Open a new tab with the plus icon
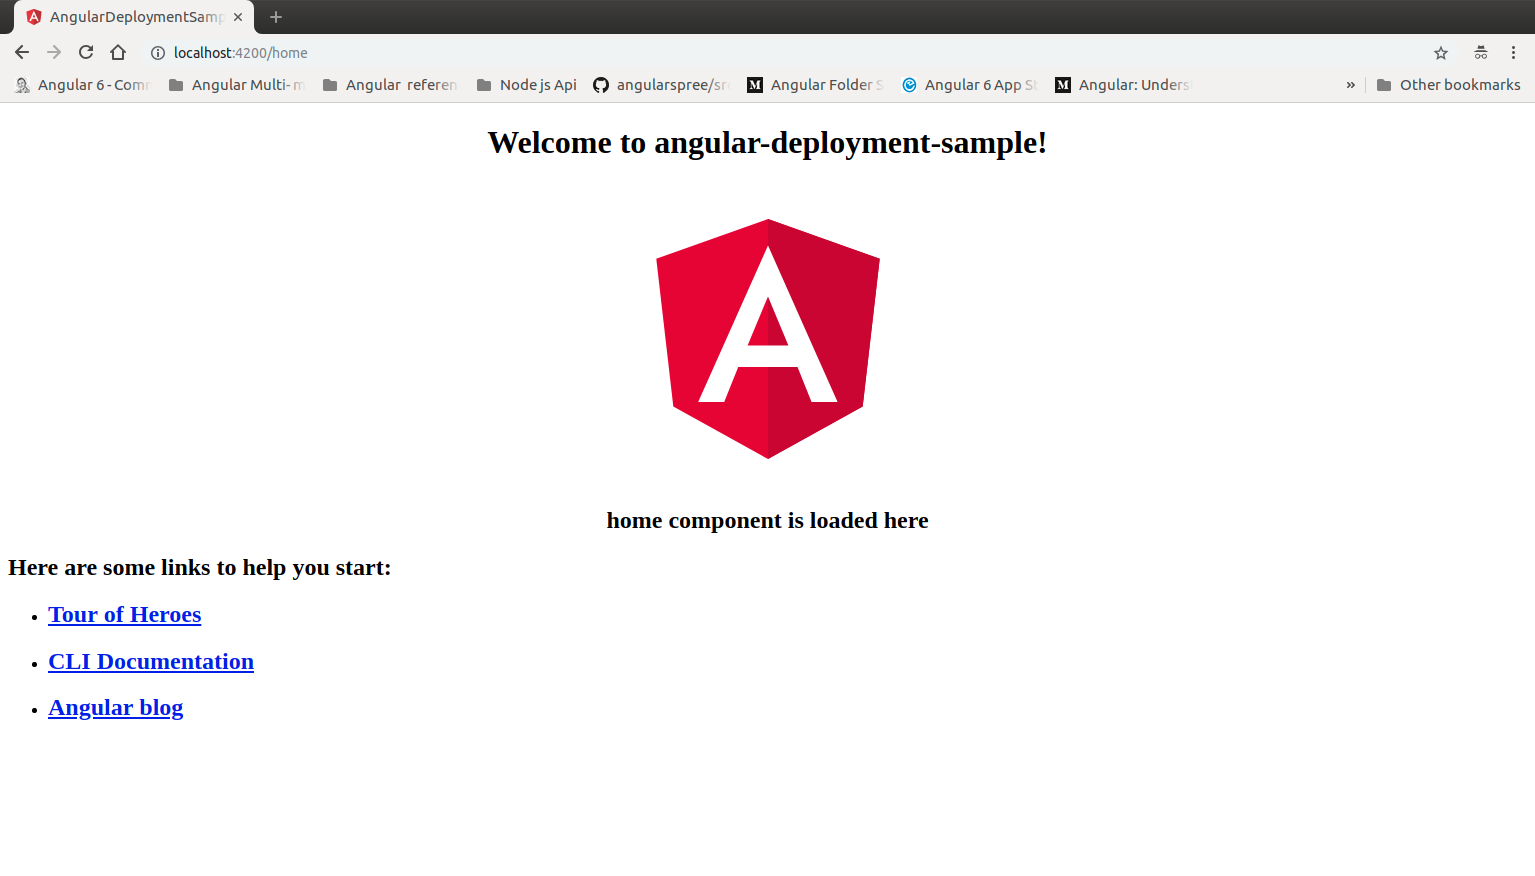Viewport: 1535px width, 876px height. 276,17
